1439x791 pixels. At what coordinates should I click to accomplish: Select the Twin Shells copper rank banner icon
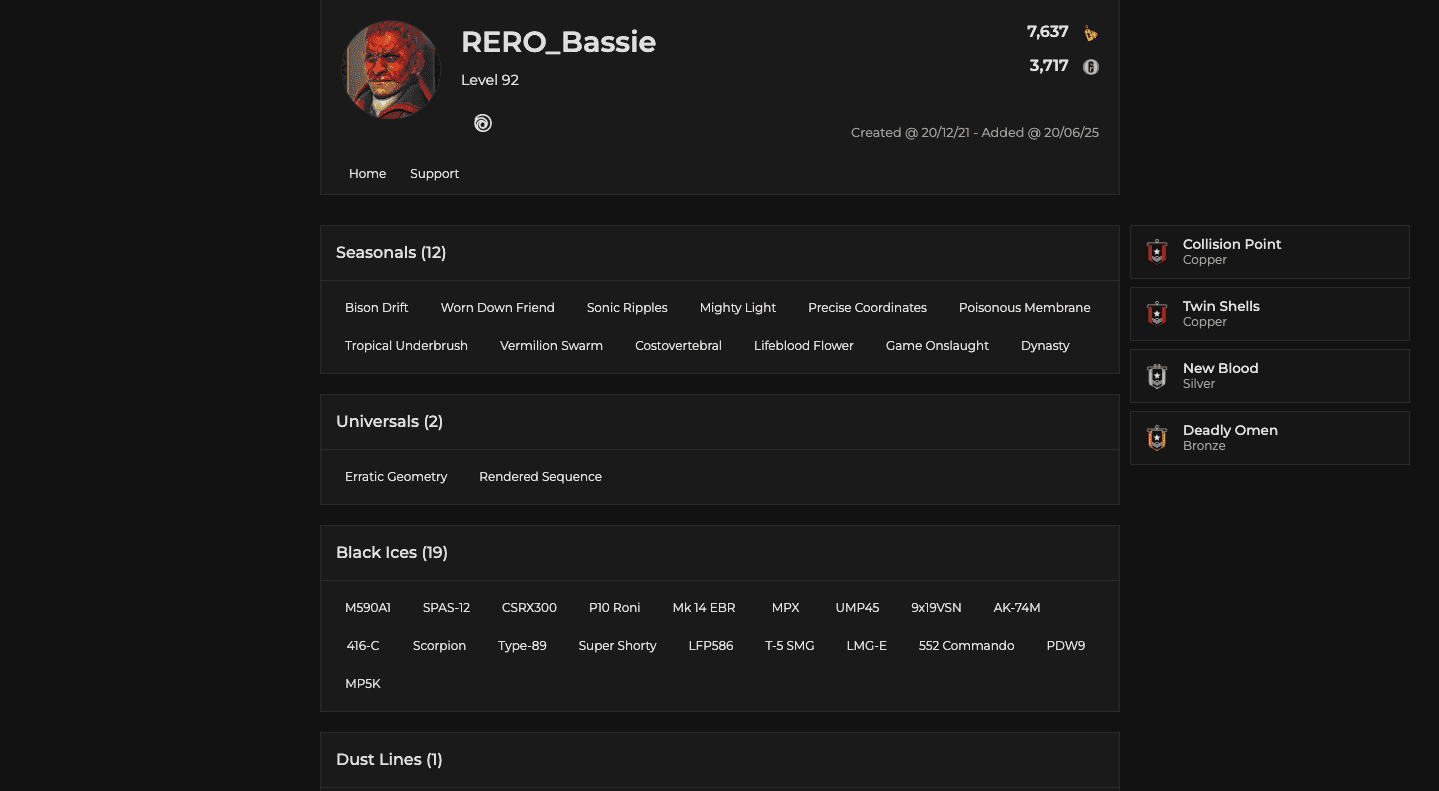tap(1156, 313)
